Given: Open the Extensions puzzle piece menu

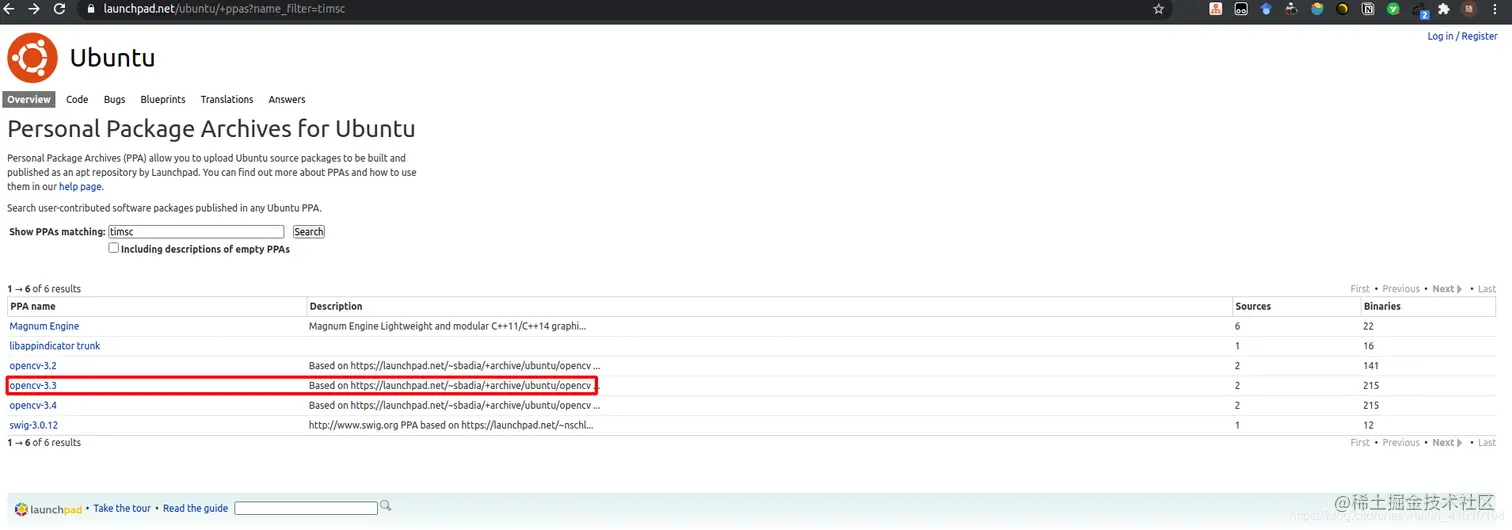Looking at the screenshot, I should click(x=1444, y=9).
